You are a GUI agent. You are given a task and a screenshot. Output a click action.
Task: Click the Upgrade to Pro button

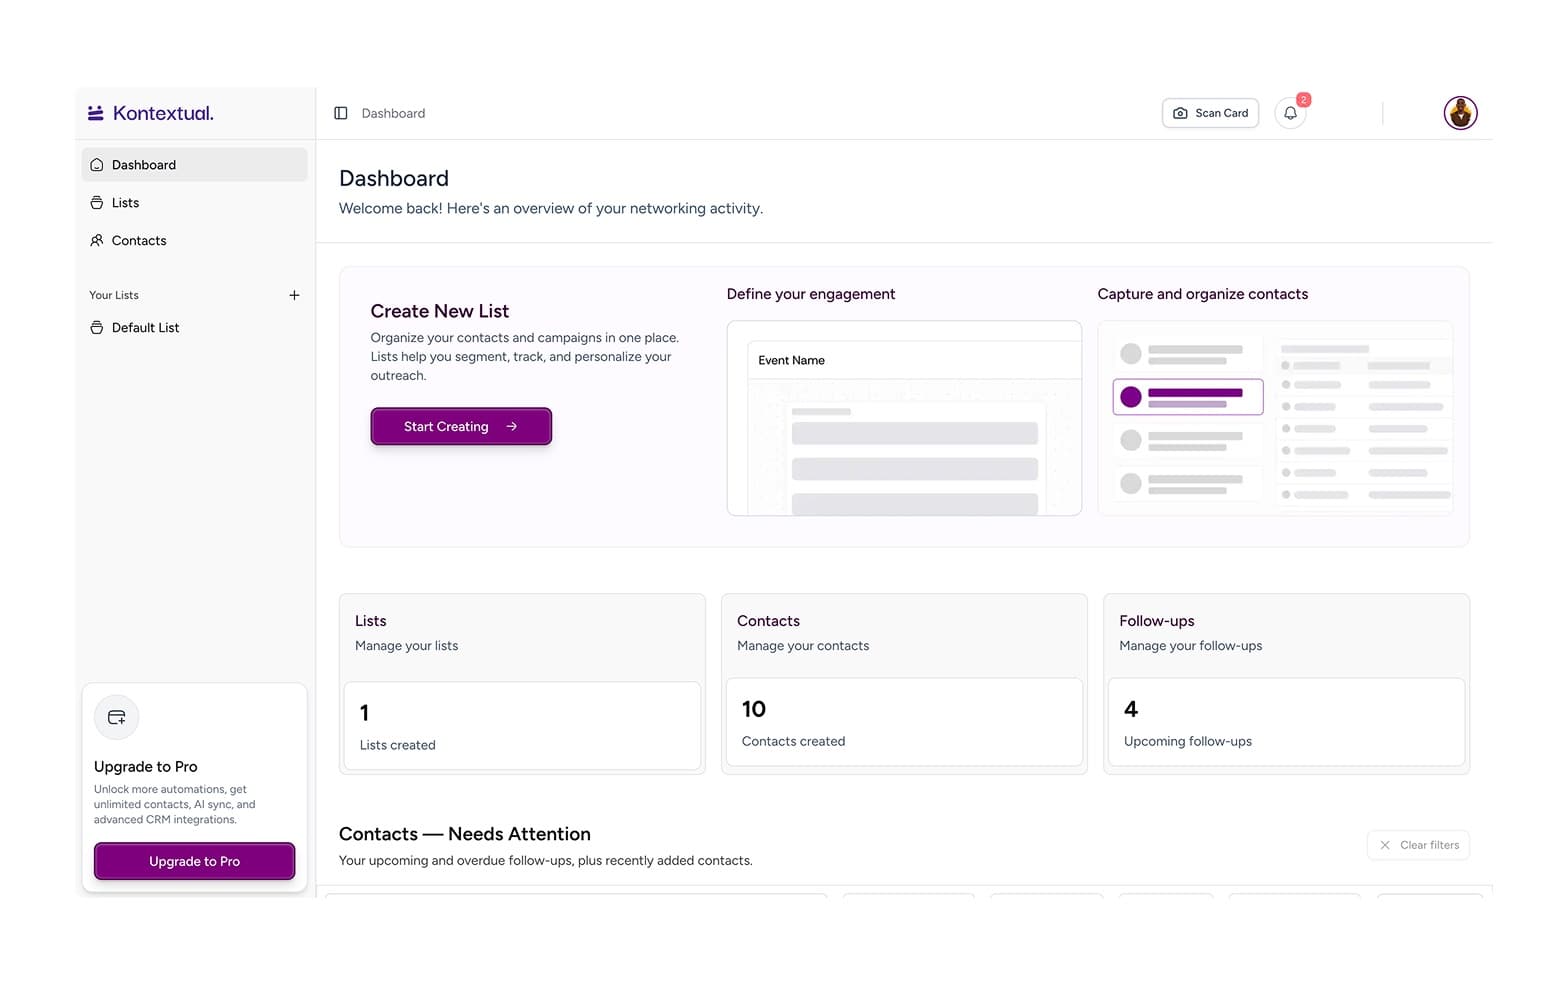194,861
